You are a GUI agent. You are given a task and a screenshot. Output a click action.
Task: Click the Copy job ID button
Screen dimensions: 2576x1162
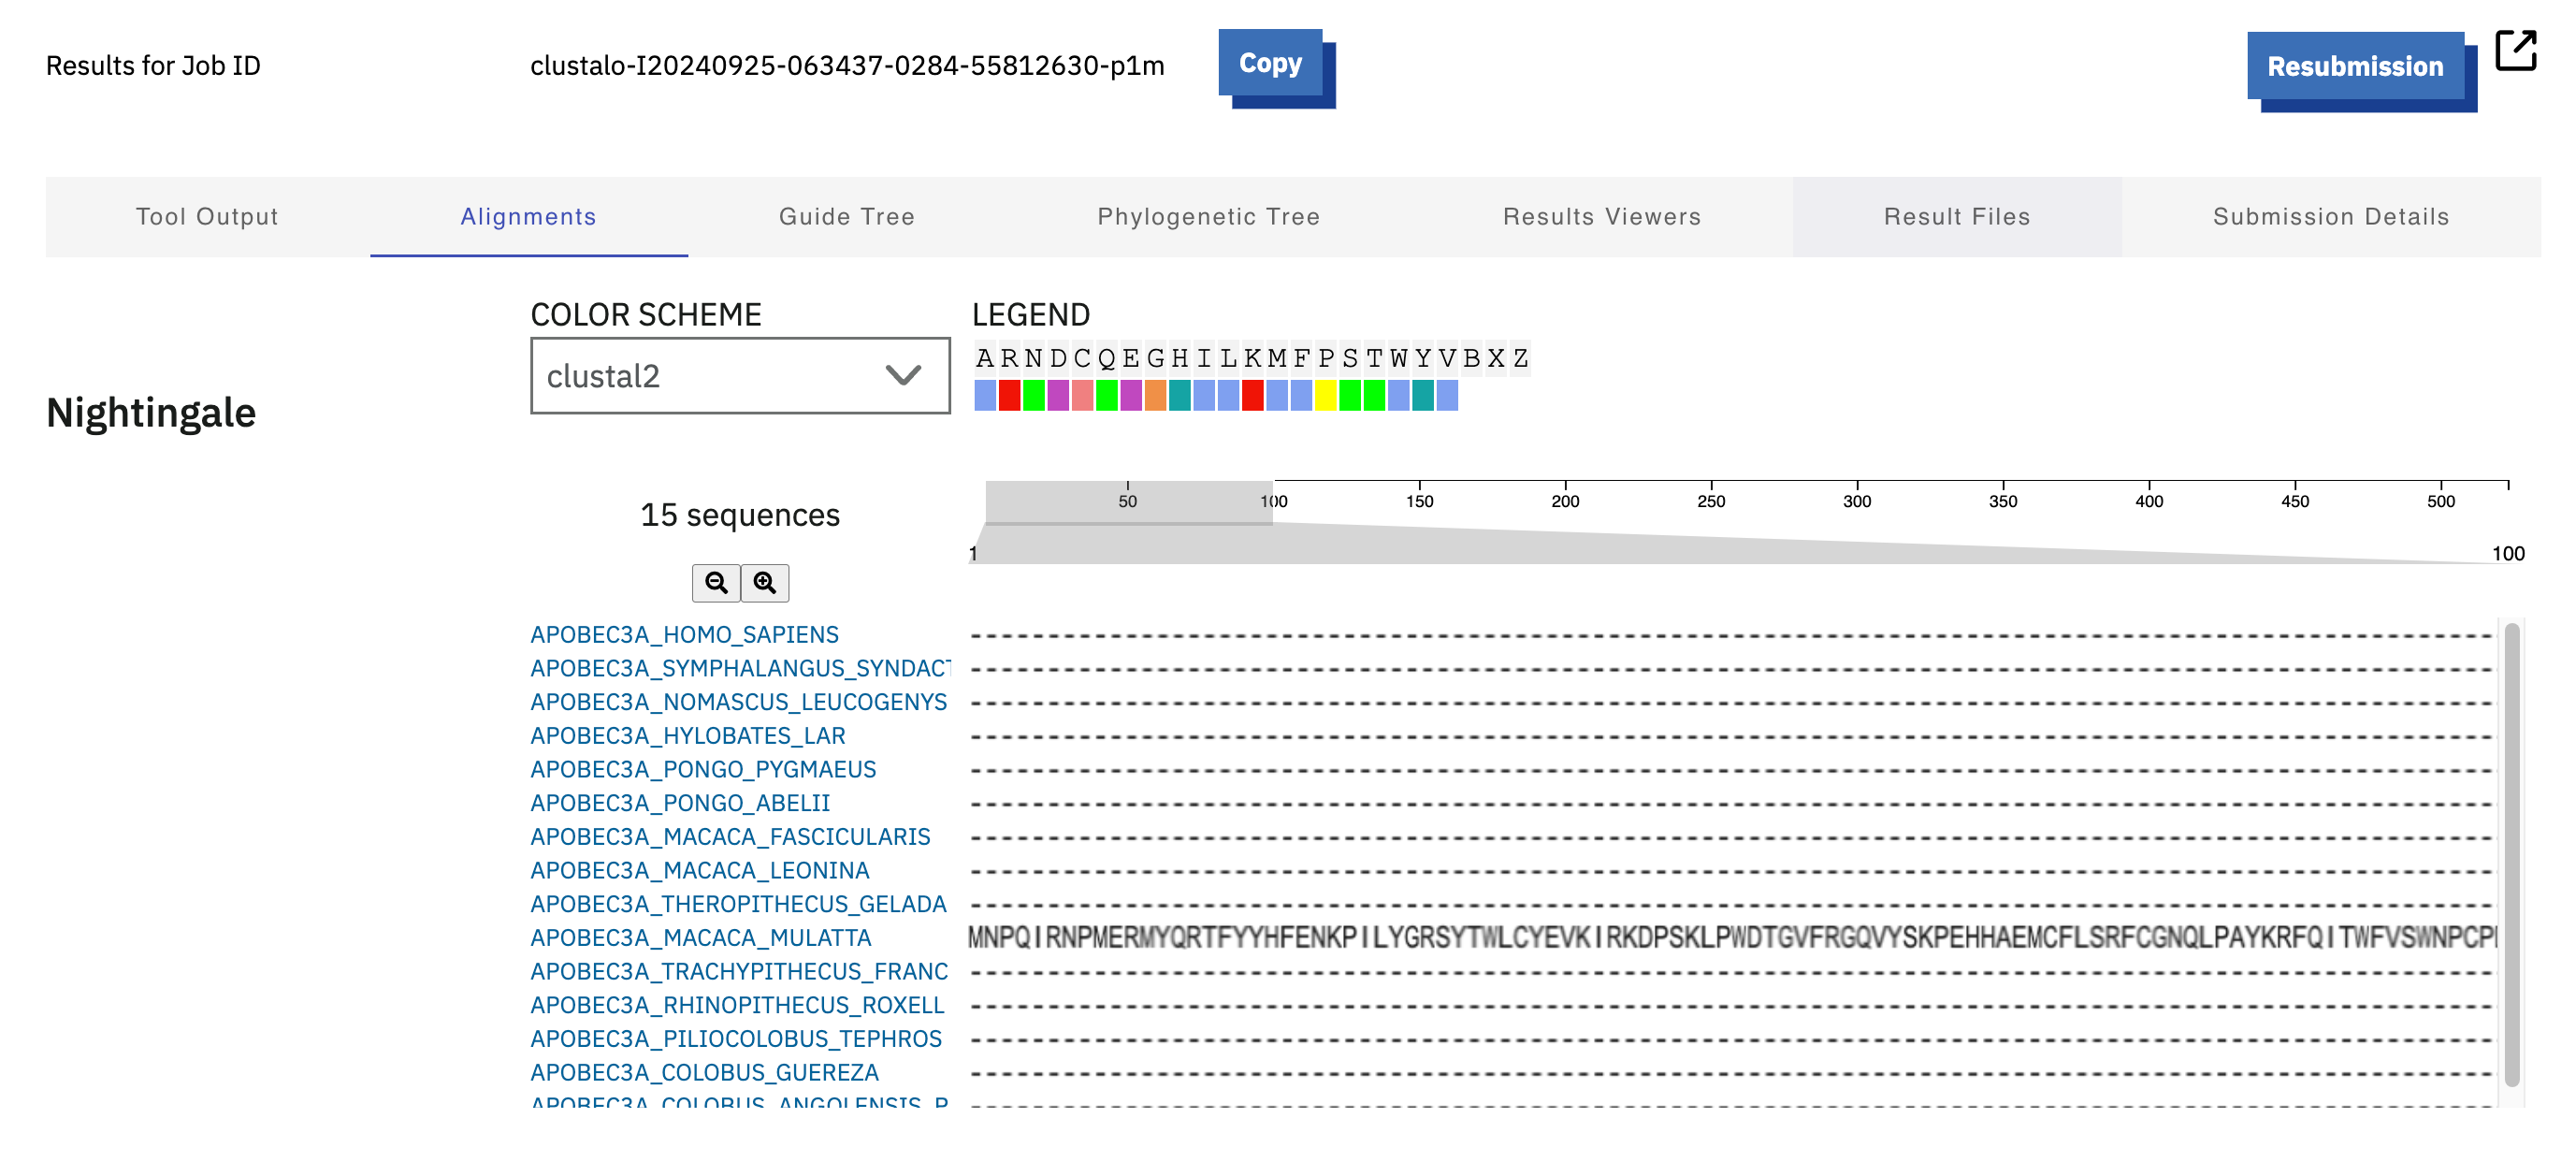coord(1271,63)
